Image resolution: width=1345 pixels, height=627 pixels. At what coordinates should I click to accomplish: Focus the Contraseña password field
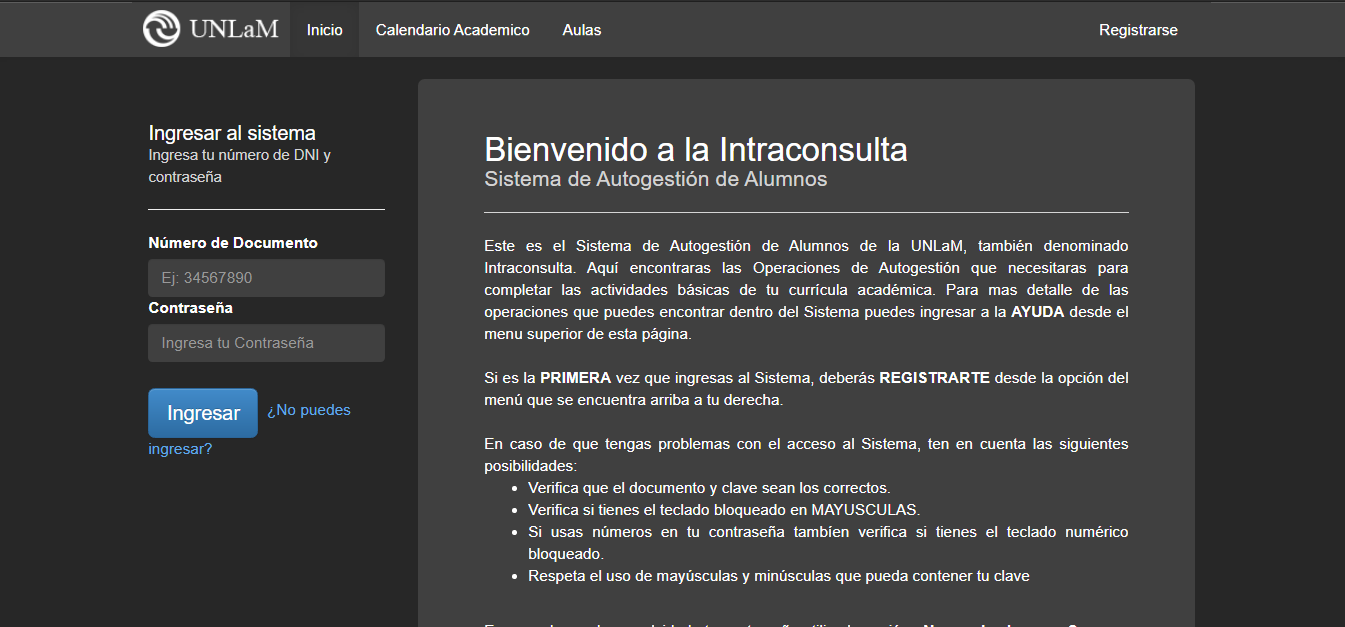coord(266,343)
